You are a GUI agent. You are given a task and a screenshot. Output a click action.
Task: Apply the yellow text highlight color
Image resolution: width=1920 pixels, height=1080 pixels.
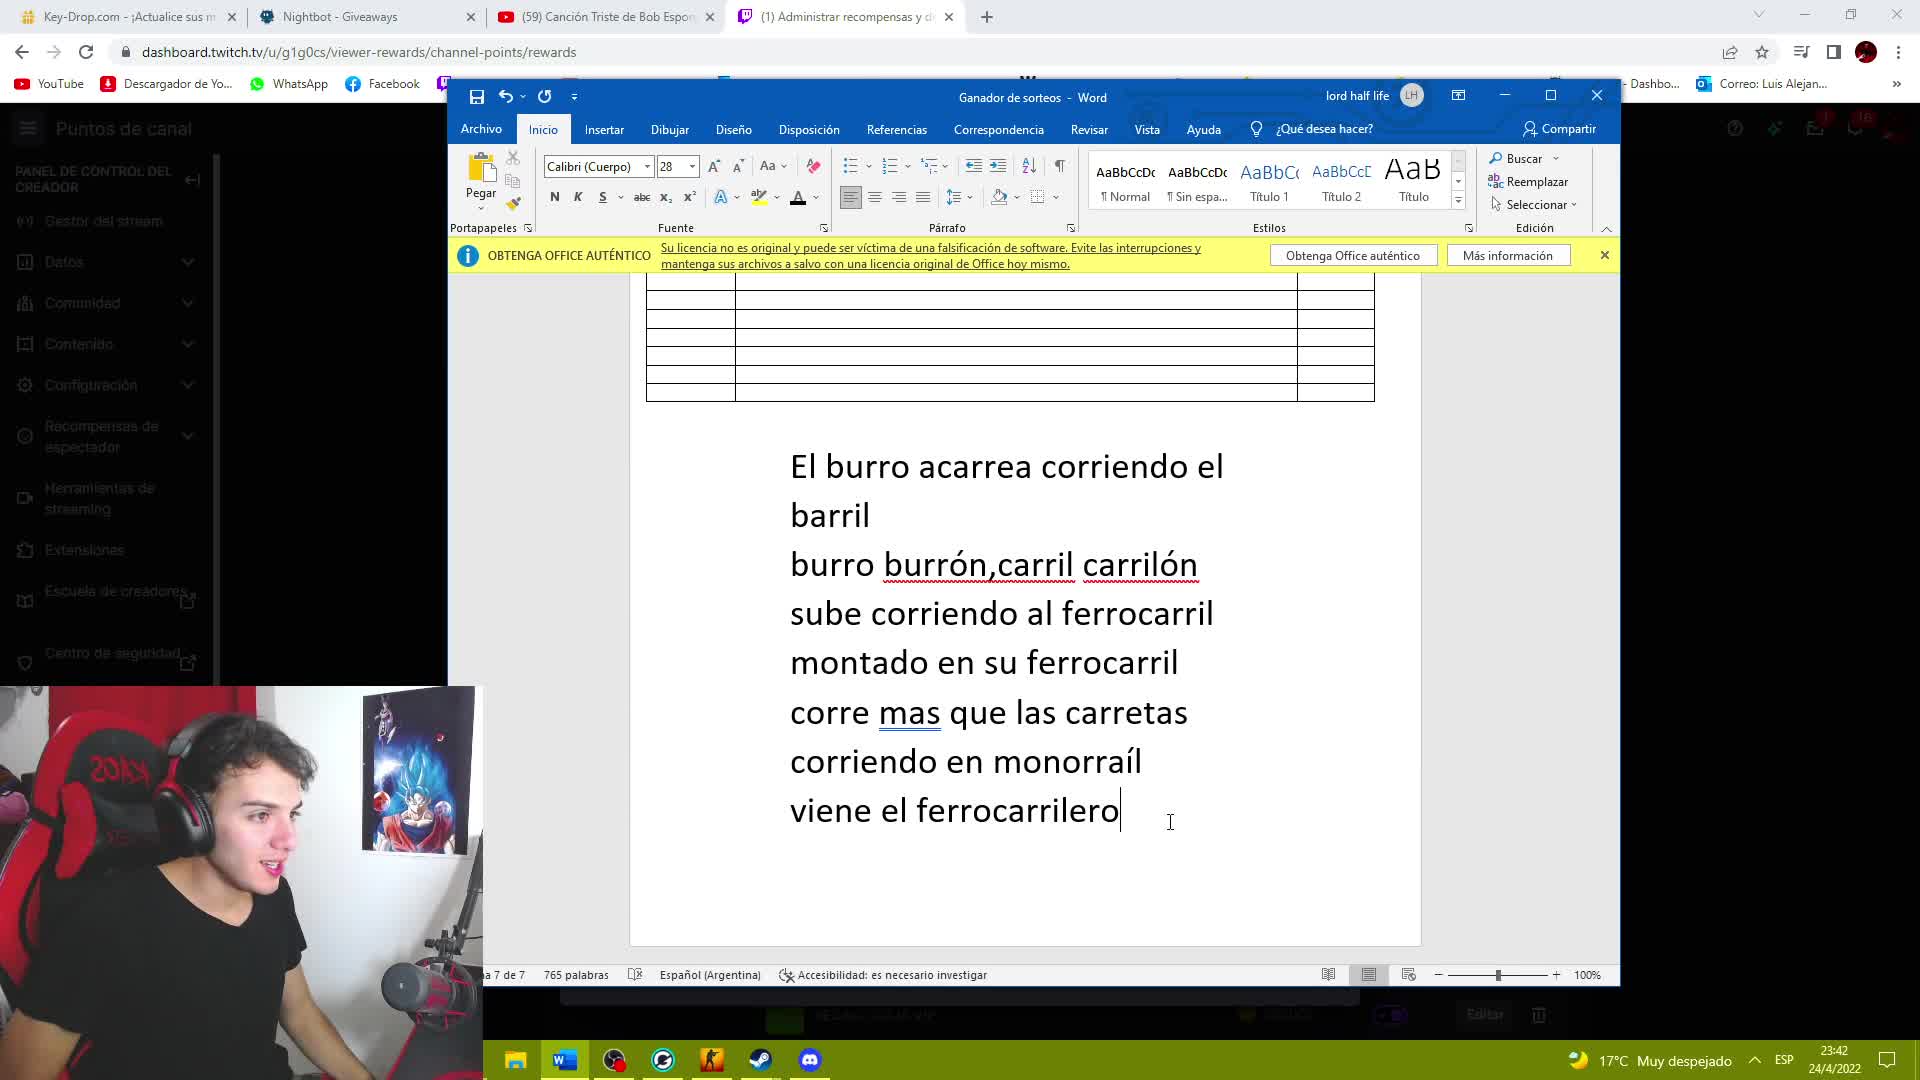coord(759,197)
